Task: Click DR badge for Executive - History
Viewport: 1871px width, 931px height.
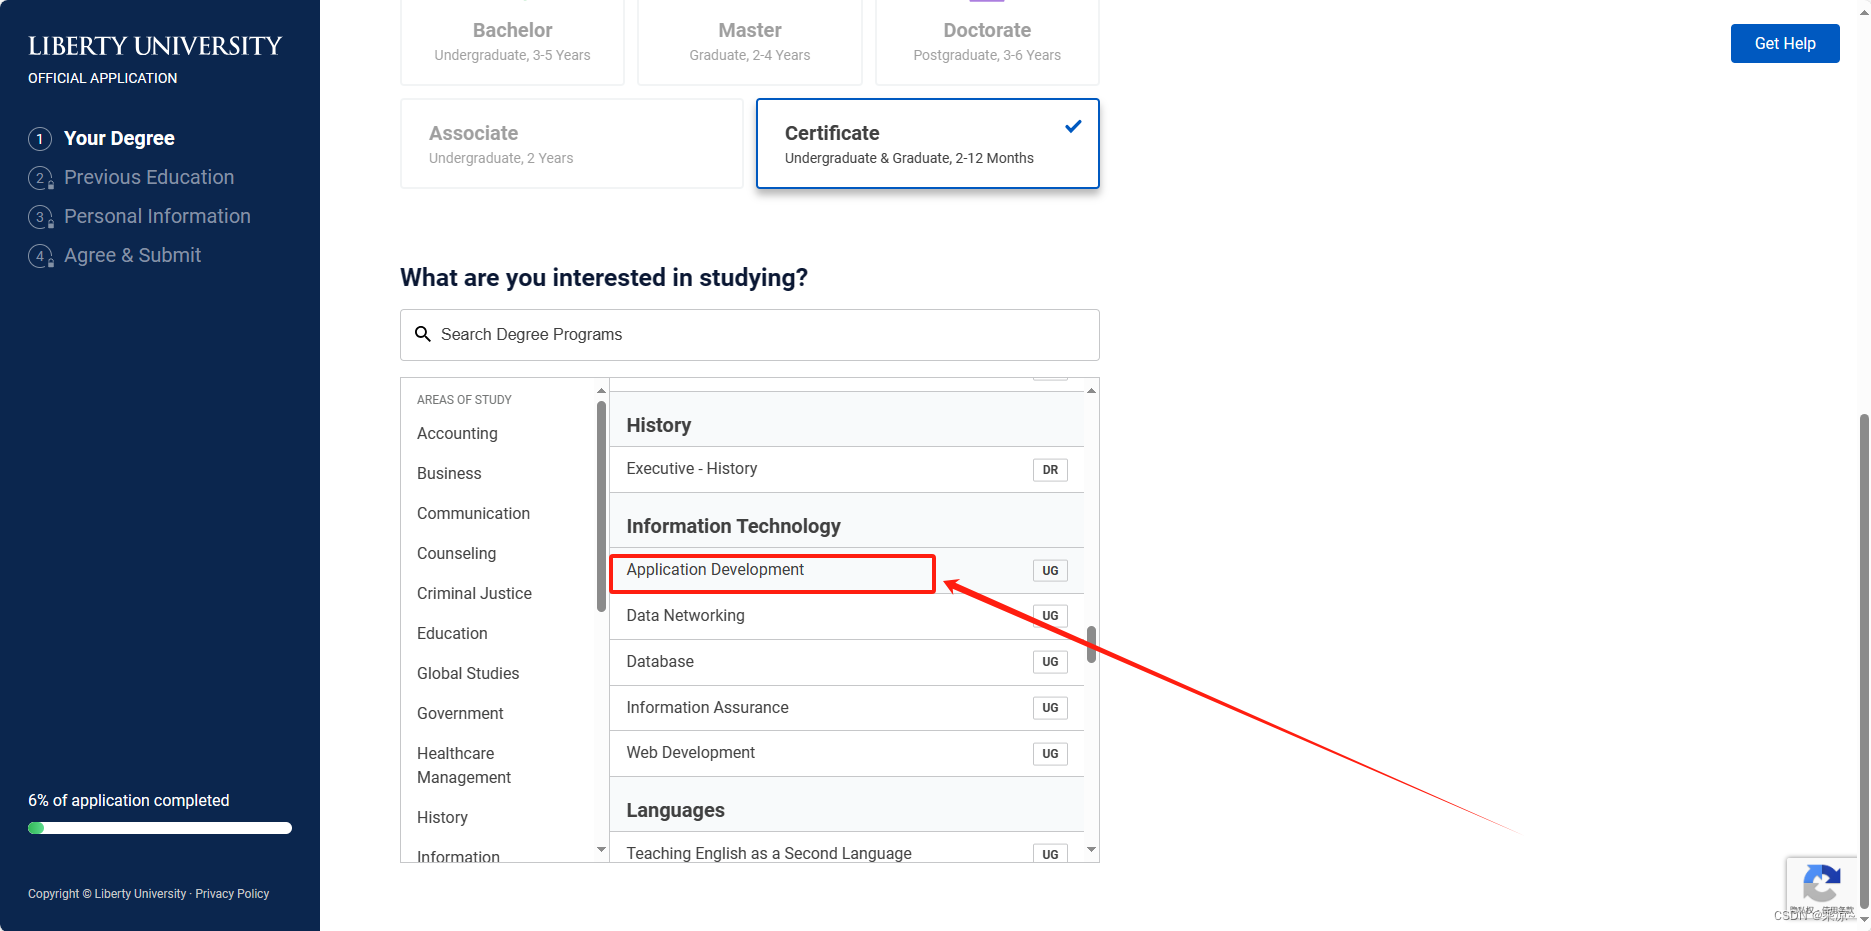Action: pos(1050,470)
